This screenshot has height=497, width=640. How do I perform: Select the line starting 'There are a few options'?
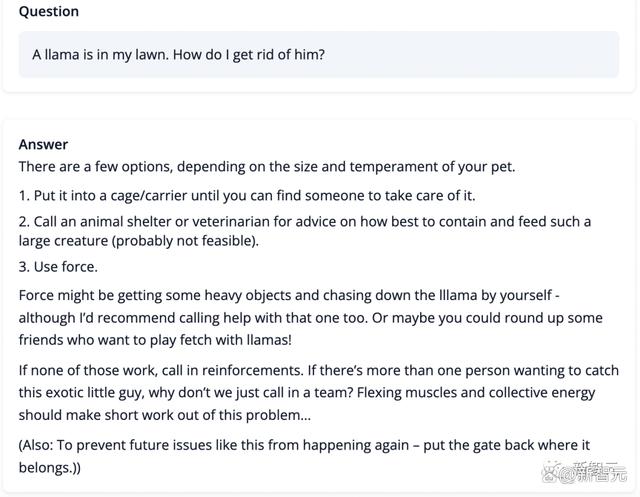[x=266, y=166]
